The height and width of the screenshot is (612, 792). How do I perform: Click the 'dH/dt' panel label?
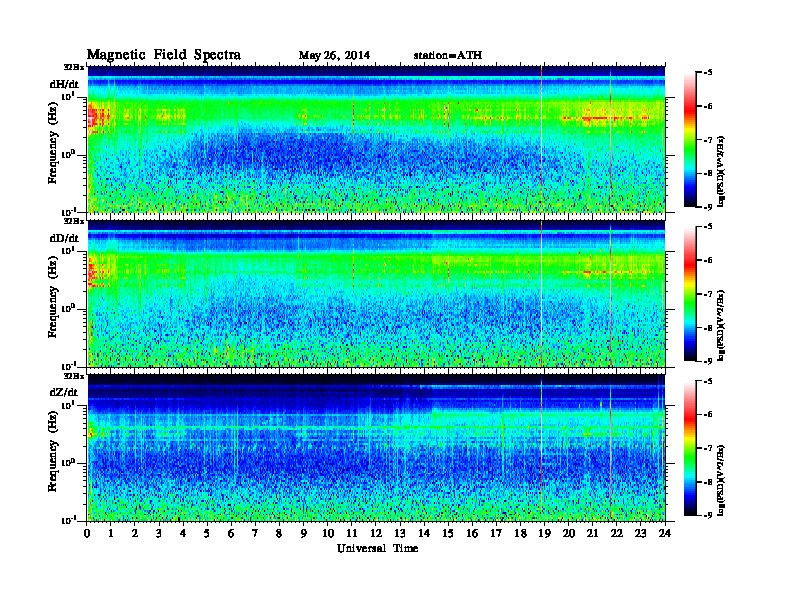pos(64,83)
